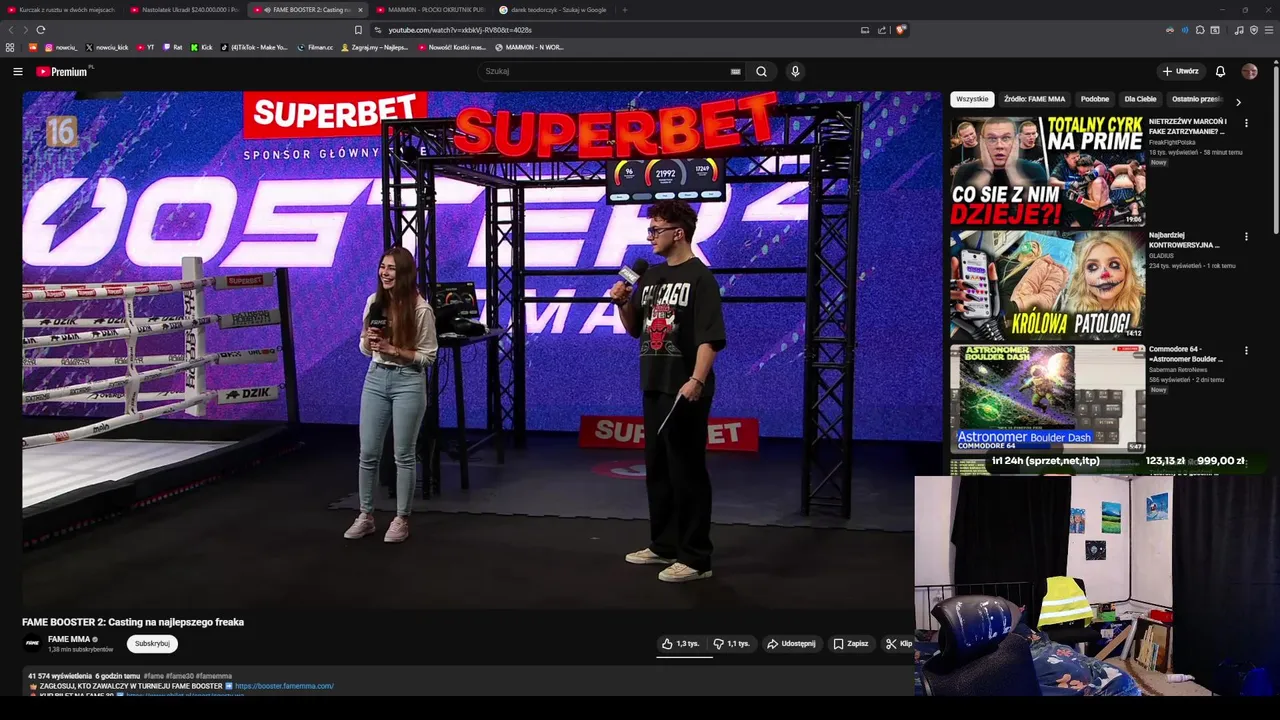Go to YouTube Premium home logo
Image resolution: width=1280 pixels, height=720 pixels.
tap(63, 71)
